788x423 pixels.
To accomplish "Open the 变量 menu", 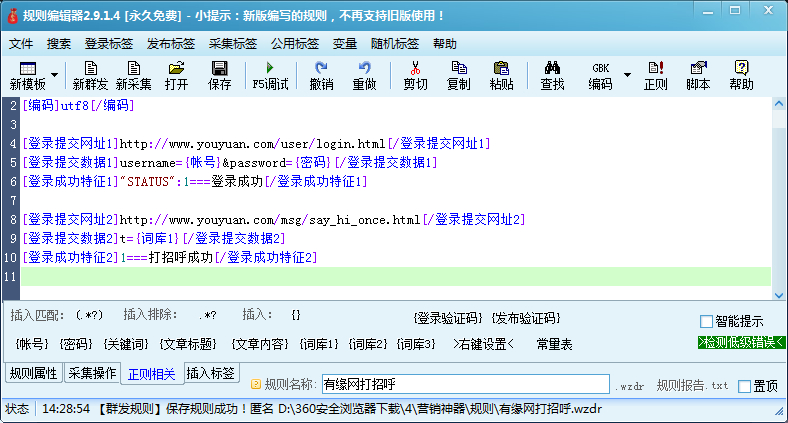I will click(x=345, y=44).
